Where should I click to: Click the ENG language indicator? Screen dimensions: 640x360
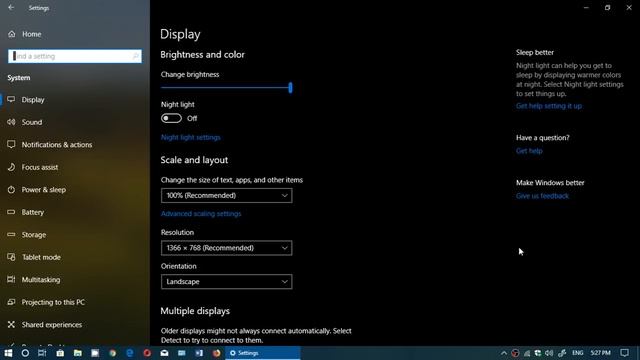coord(578,353)
